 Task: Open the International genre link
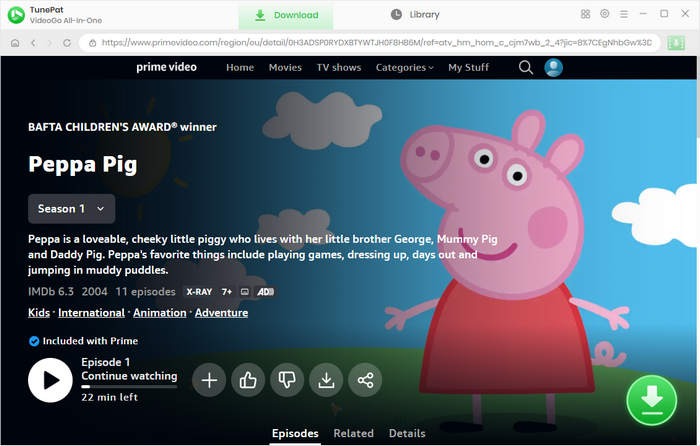(x=92, y=313)
